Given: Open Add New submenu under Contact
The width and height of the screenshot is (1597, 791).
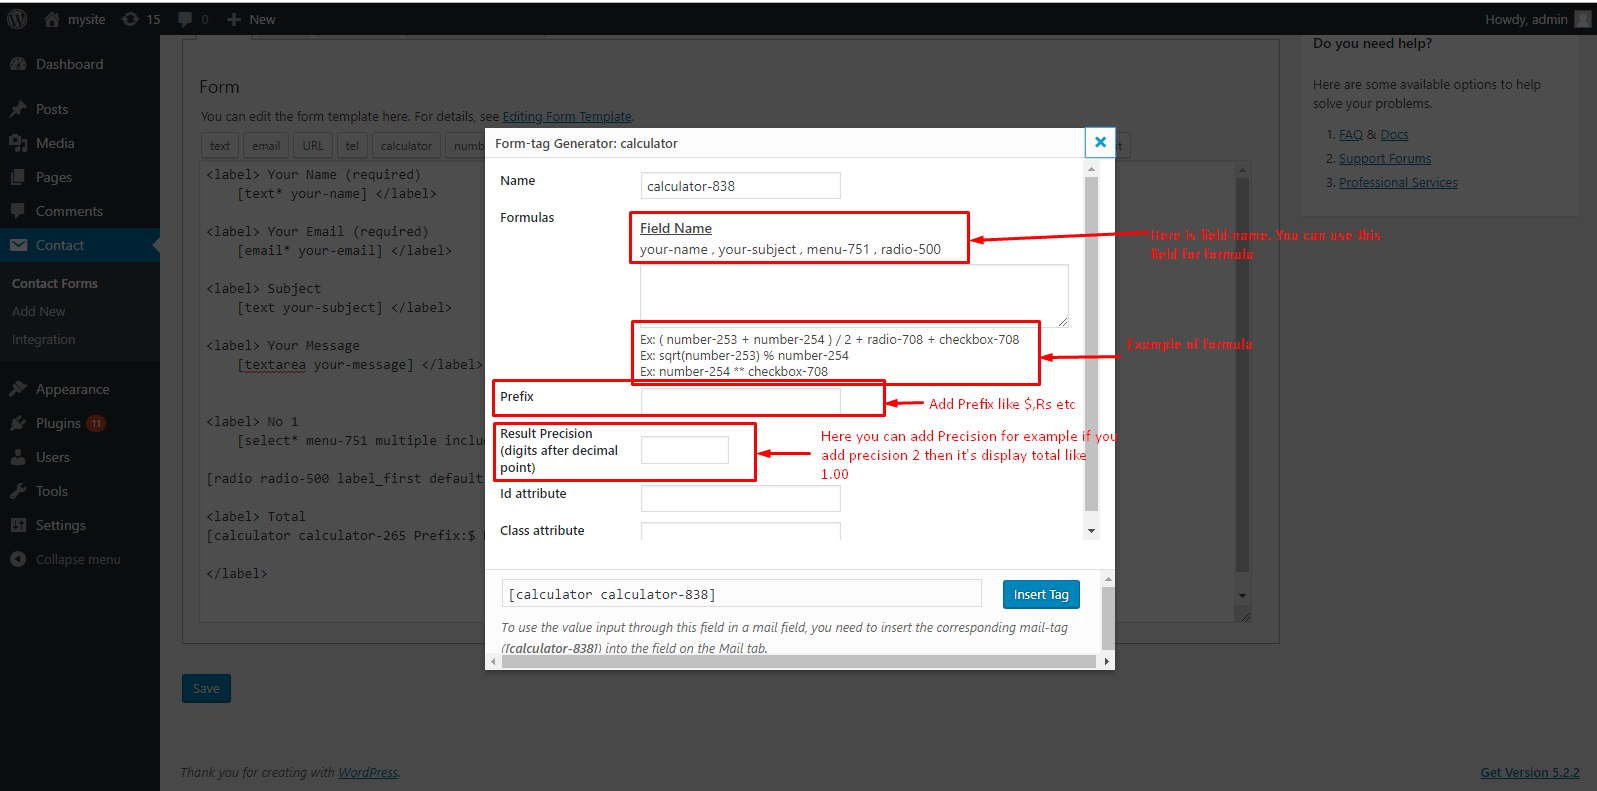Looking at the screenshot, I should click(x=39, y=311).
